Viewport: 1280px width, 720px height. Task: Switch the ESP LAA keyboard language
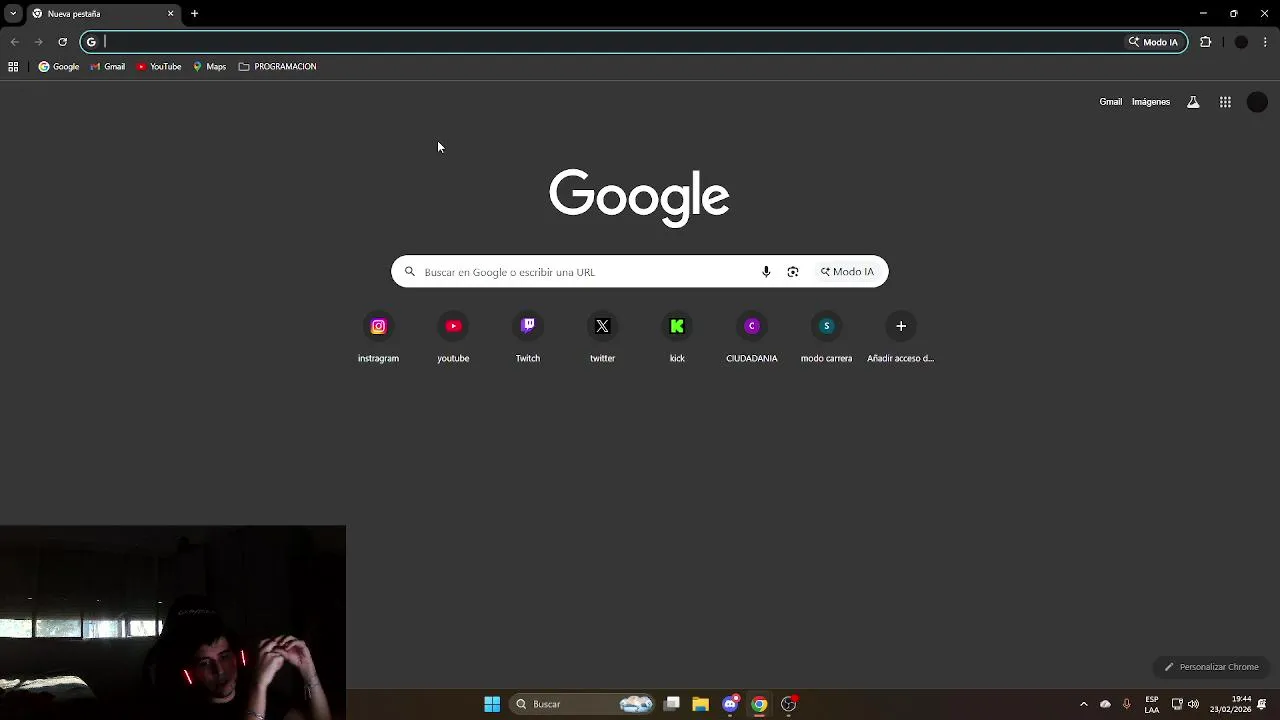1152,704
